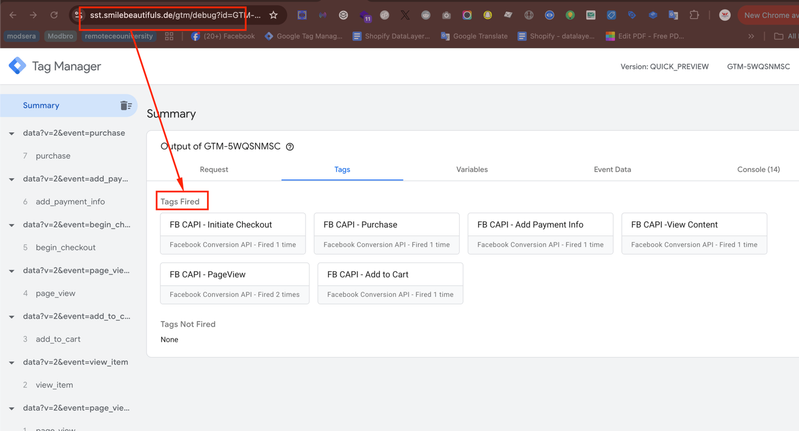Viewport: 799px width, 431px height.
Task: Open the yellow ghost extension icon
Action: [488, 15]
